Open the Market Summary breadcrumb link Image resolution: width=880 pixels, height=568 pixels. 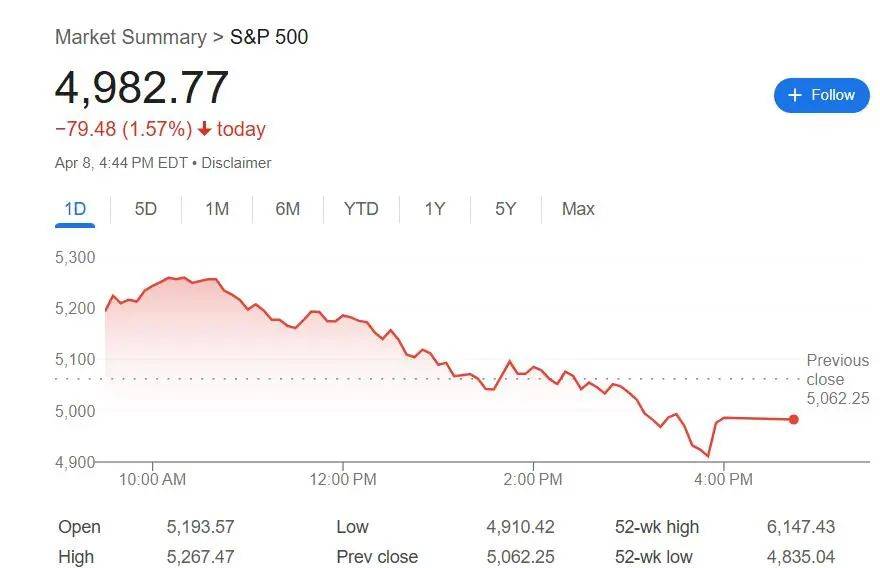click(x=130, y=37)
